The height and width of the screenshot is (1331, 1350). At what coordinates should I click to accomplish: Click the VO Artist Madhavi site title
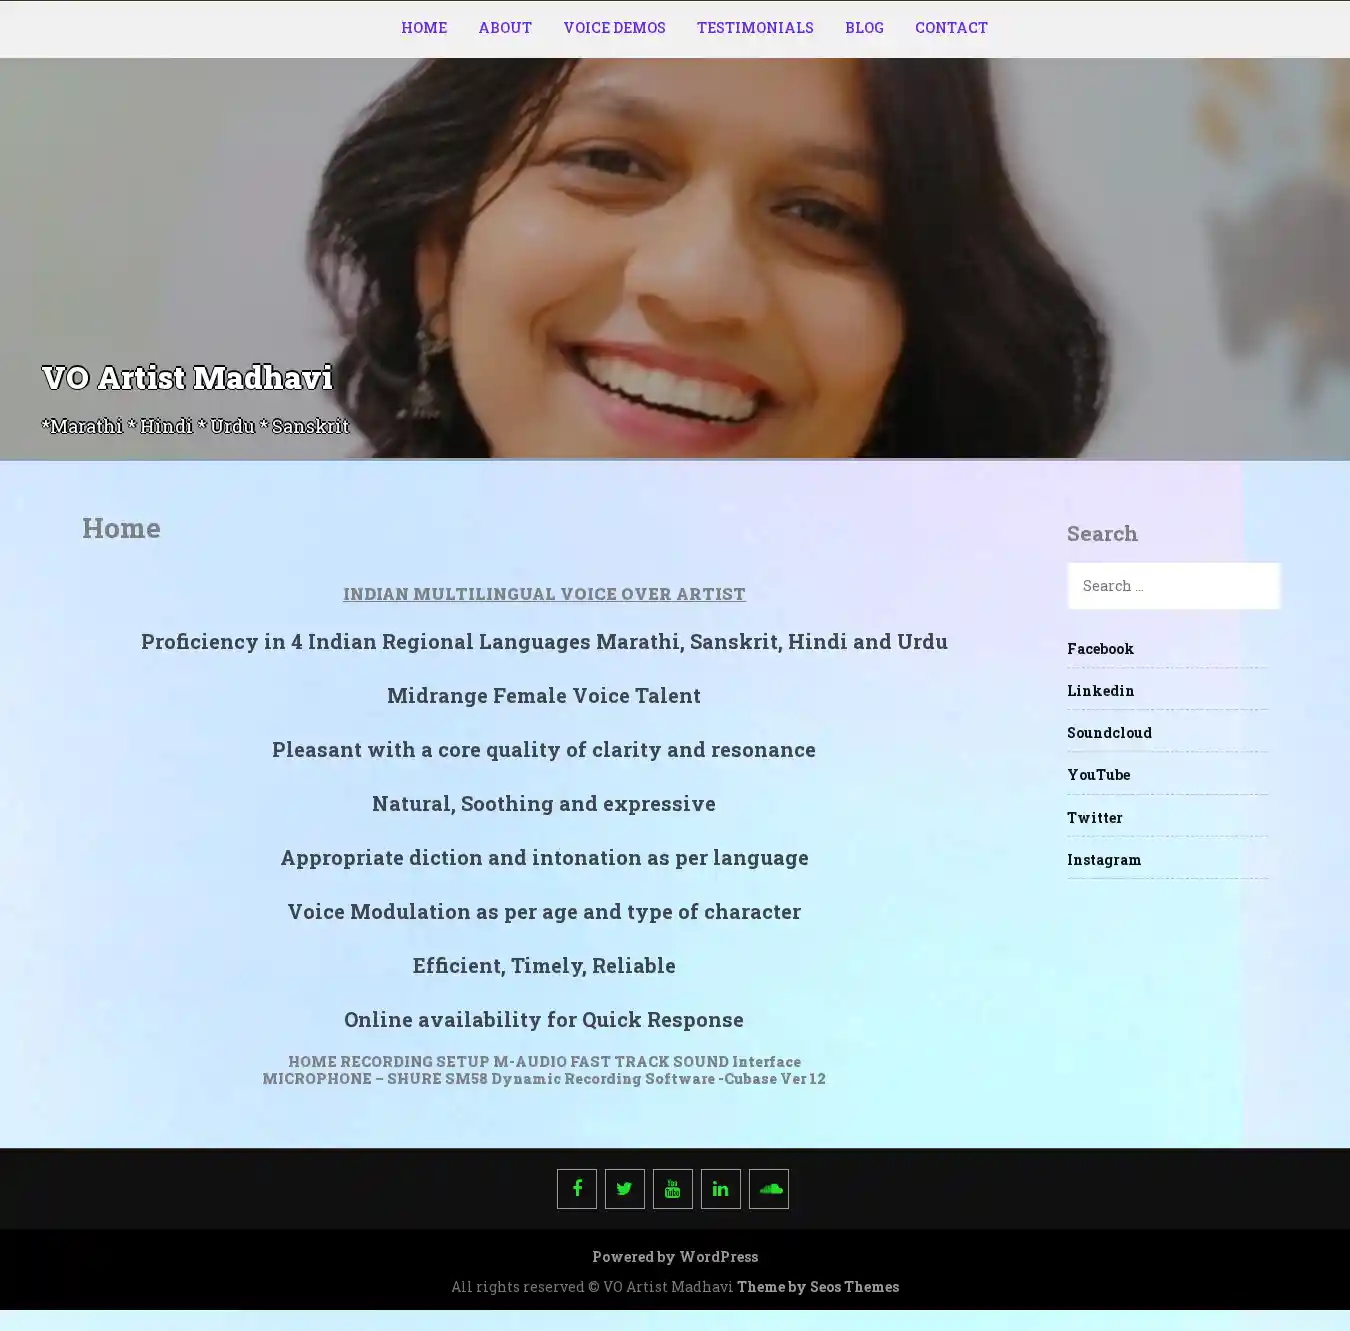tap(187, 378)
